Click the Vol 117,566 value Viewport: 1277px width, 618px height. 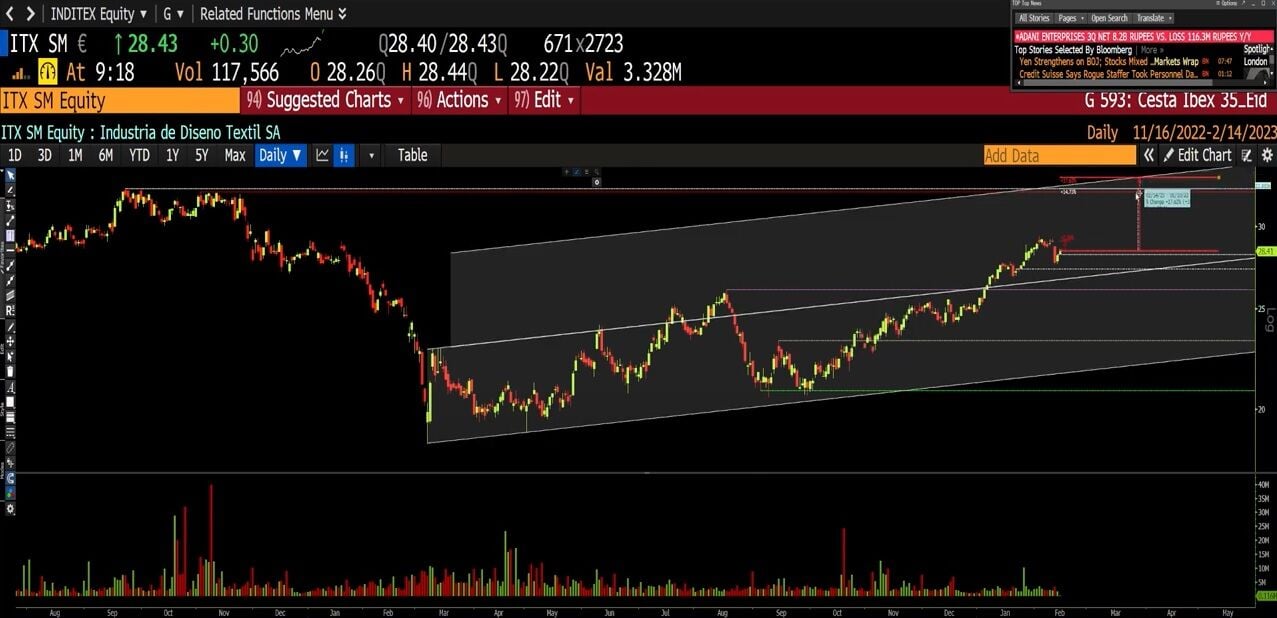pyautogui.click(x=227, y=72)
